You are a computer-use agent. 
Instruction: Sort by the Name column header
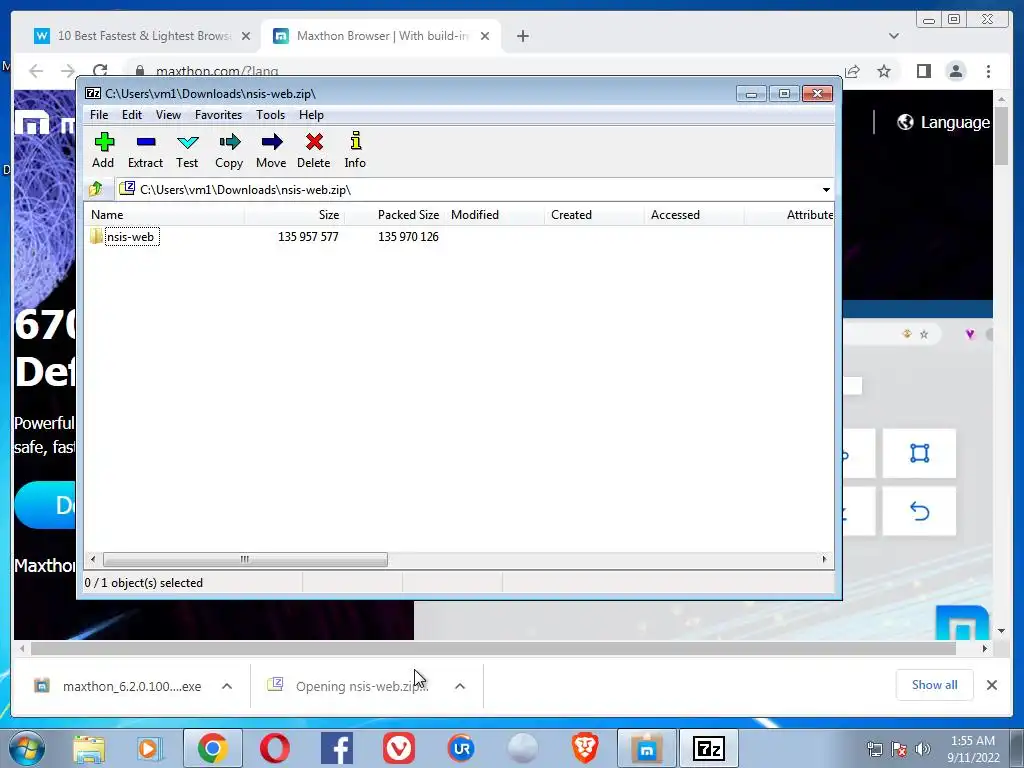[163, 215]
